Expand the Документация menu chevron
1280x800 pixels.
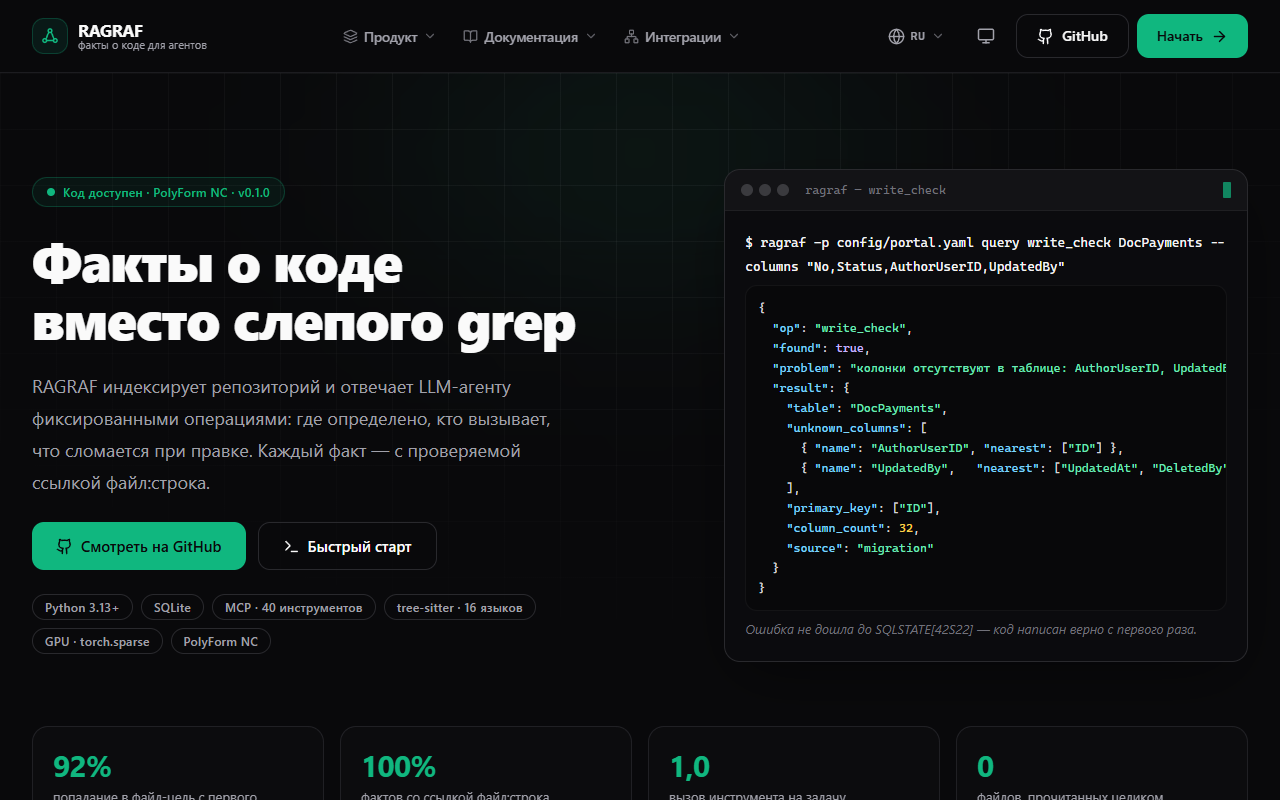[590, 36]
